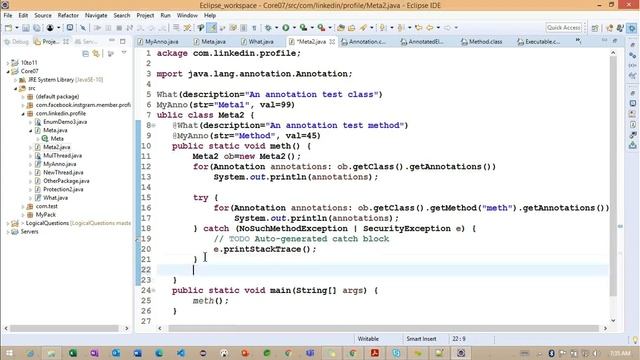640x360 pixels.
Task: Open the Run button dropdown arrow
Action: pyautogui.click(x=294, y=28)
